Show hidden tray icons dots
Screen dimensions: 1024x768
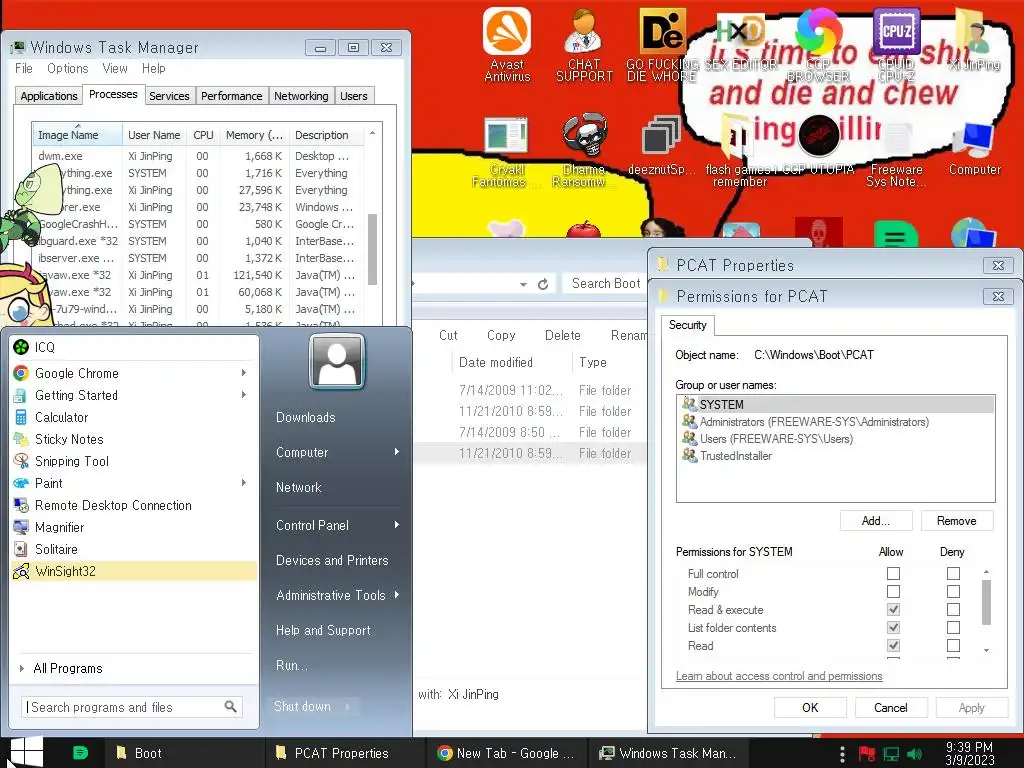(x=842, y=754)
